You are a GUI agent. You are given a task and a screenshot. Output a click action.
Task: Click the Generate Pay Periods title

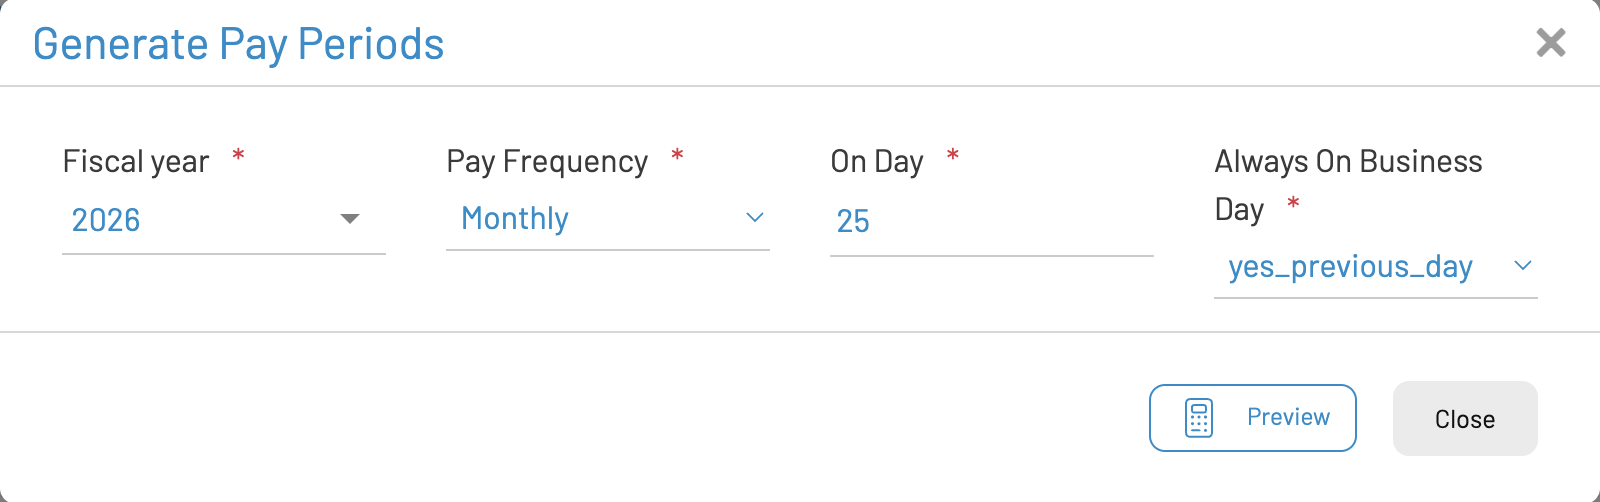pyautogui.click(x=239, y=44)
